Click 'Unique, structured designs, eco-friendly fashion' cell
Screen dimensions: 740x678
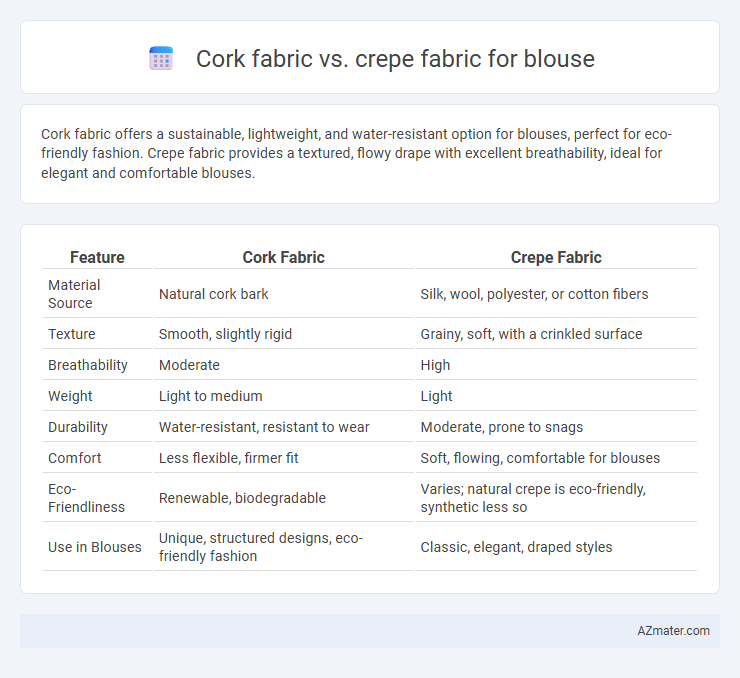(261, 547)
